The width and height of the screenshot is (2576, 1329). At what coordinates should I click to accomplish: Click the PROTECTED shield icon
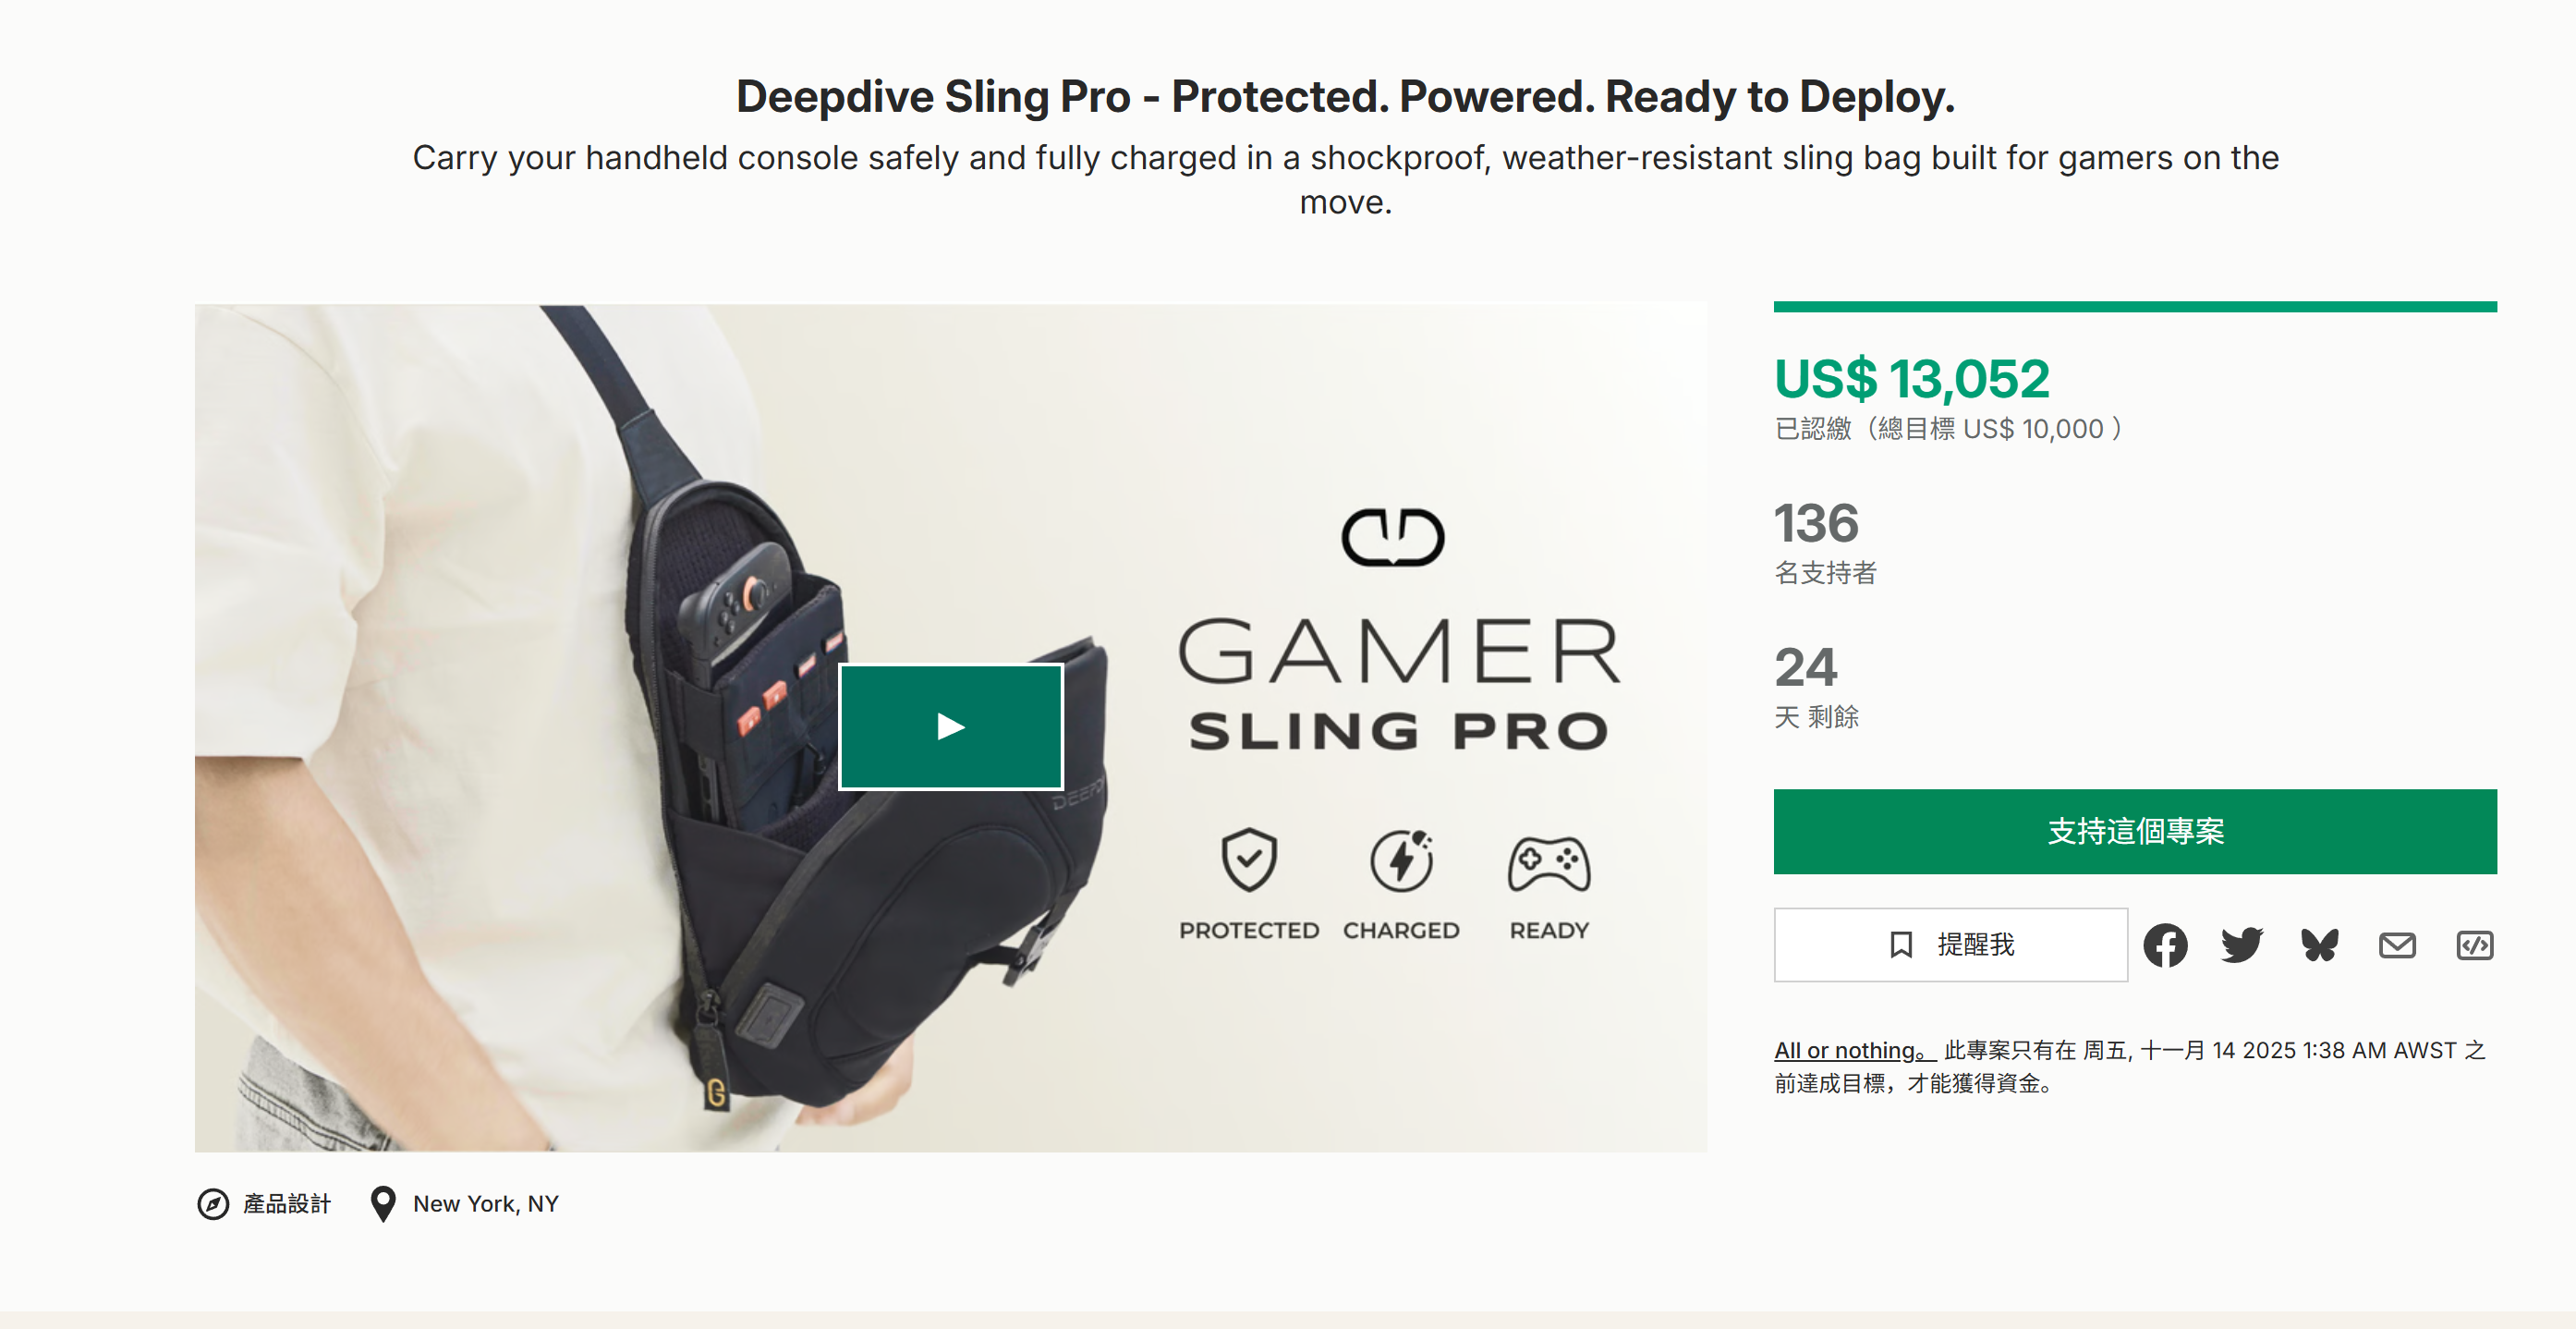[x=1249, y=859]
